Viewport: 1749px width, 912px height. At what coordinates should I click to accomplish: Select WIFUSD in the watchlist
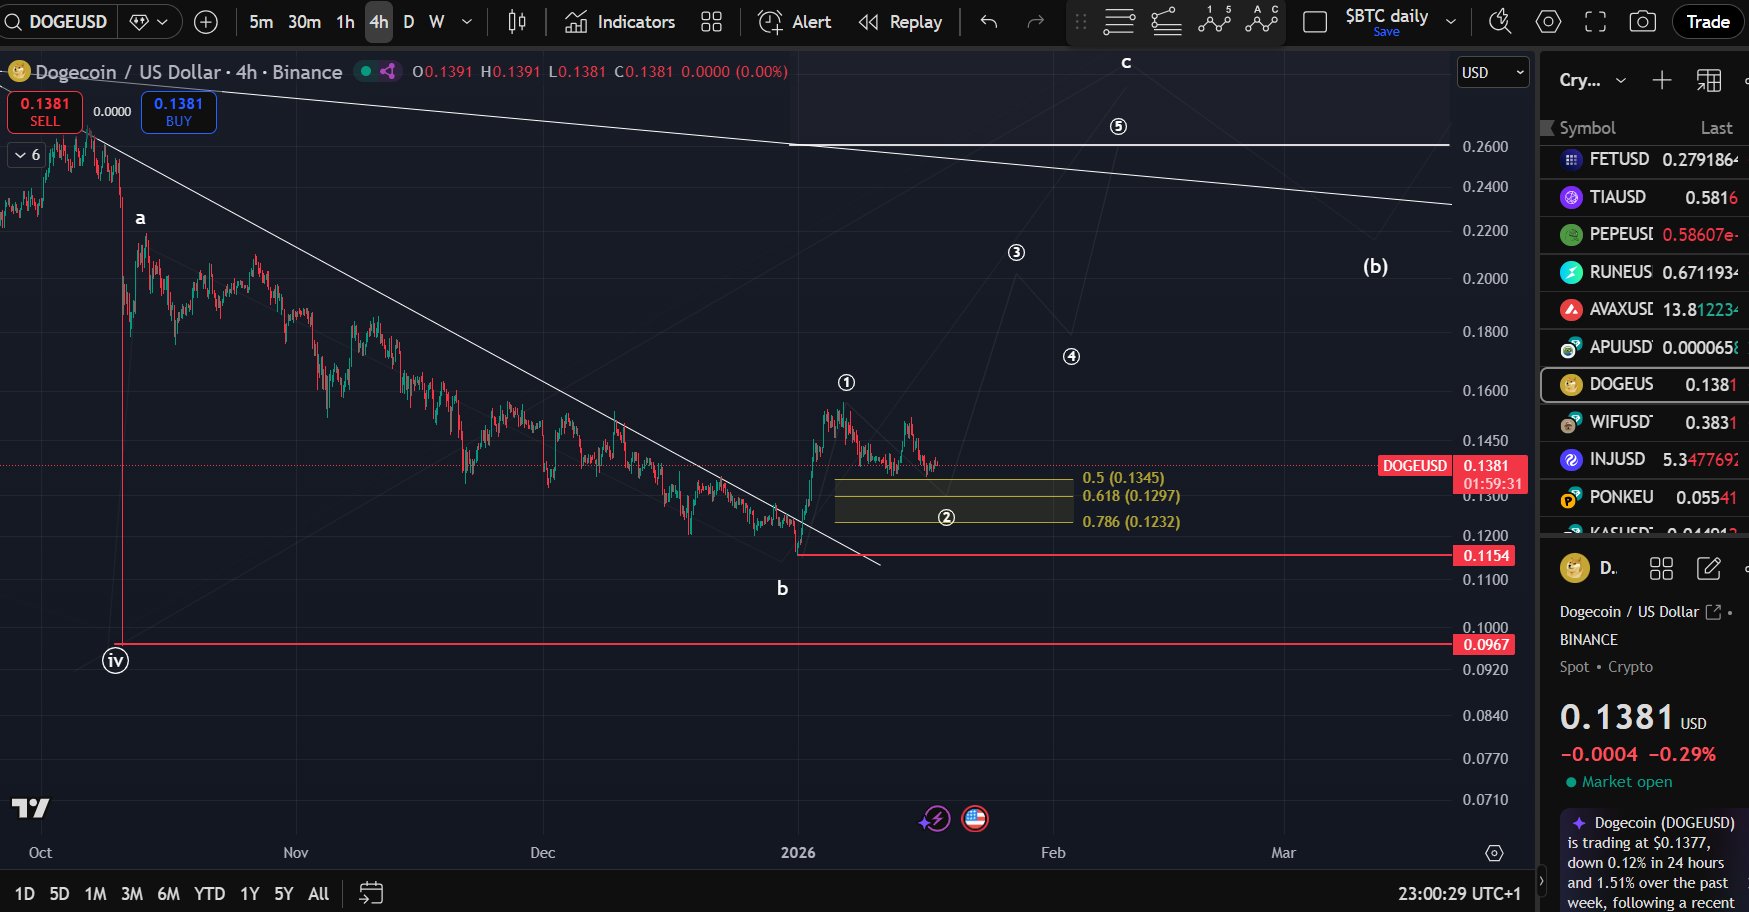[1645, 422]
